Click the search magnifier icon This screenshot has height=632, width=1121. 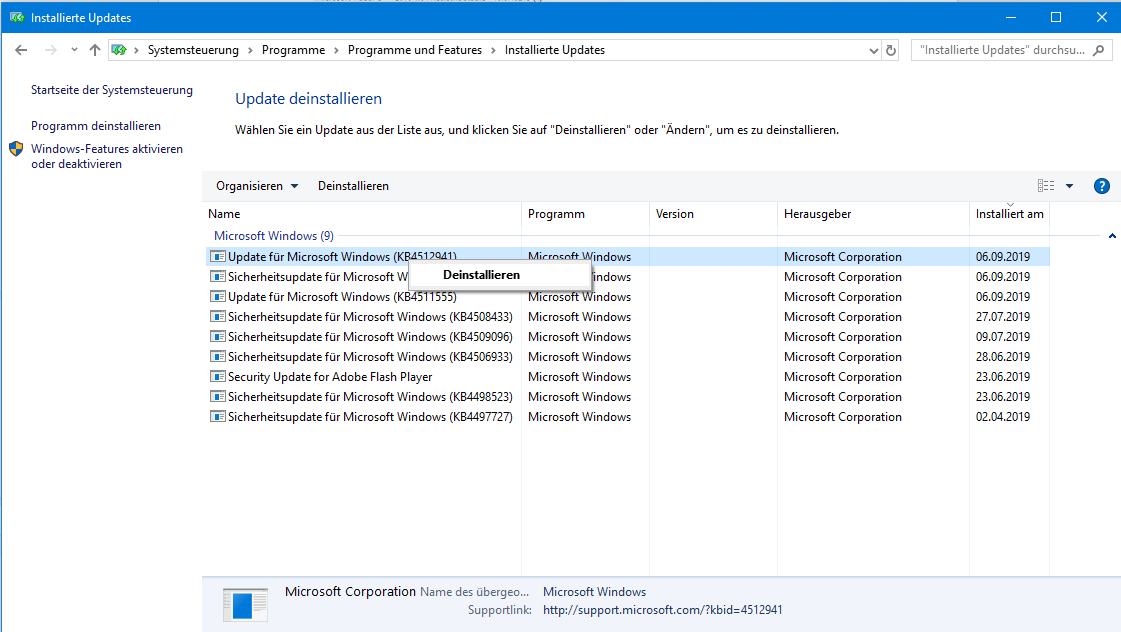(1099, 50)
